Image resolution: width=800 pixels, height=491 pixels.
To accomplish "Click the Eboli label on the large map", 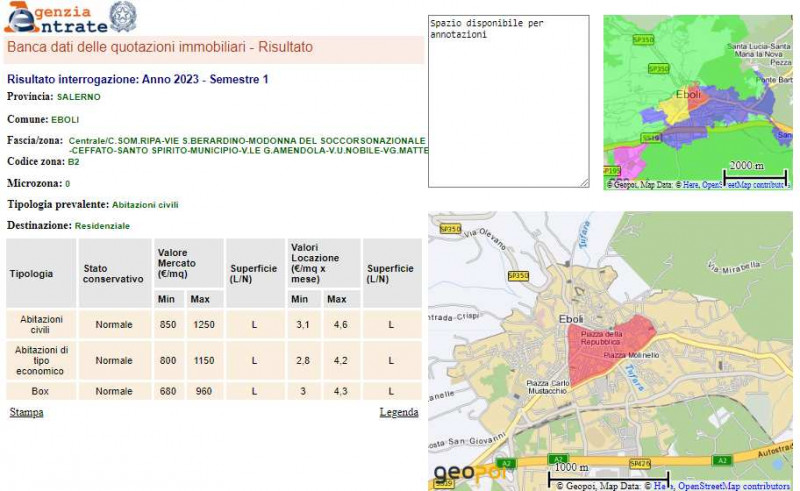I will [x=570, y=319].
